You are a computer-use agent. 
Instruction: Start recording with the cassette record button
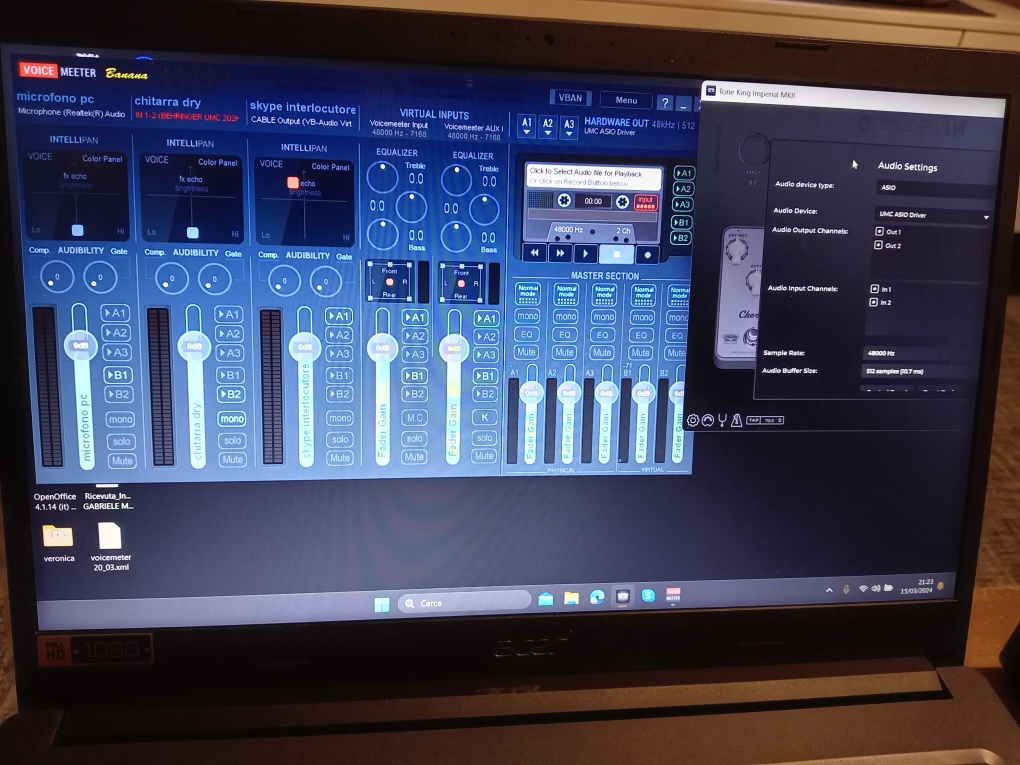(x=647, y=255)
